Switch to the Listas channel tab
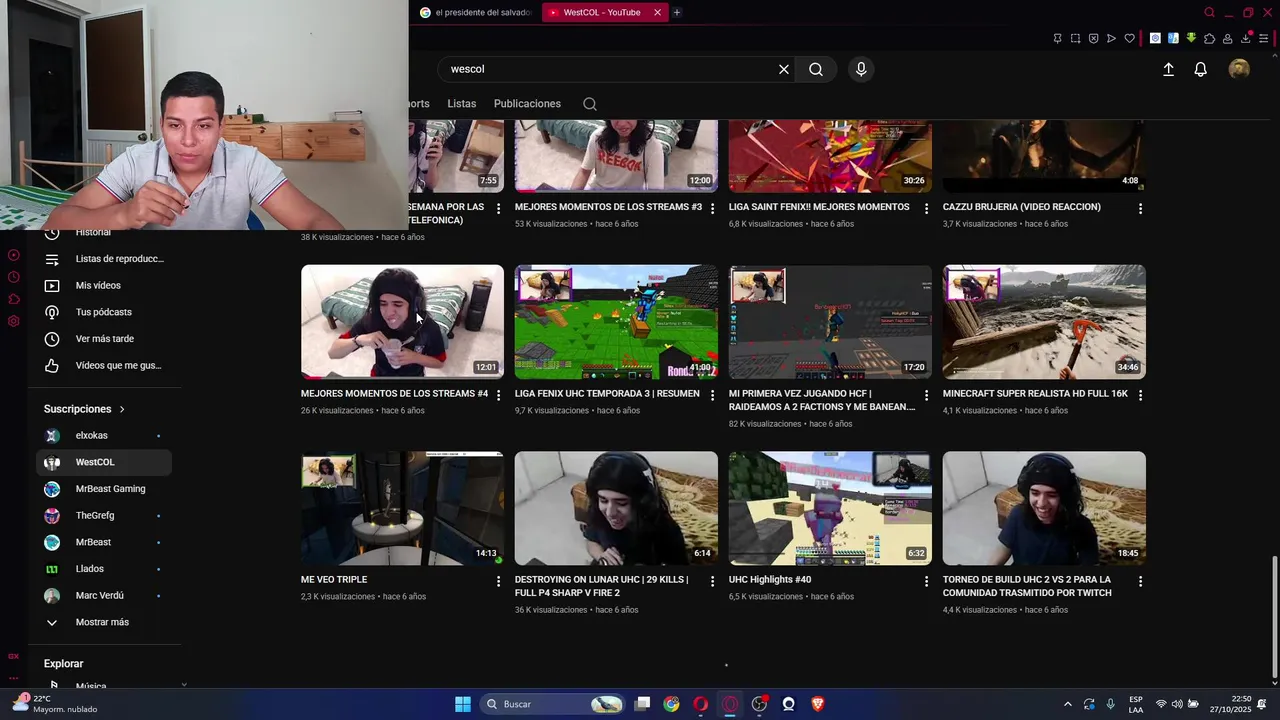 [462, 104]
